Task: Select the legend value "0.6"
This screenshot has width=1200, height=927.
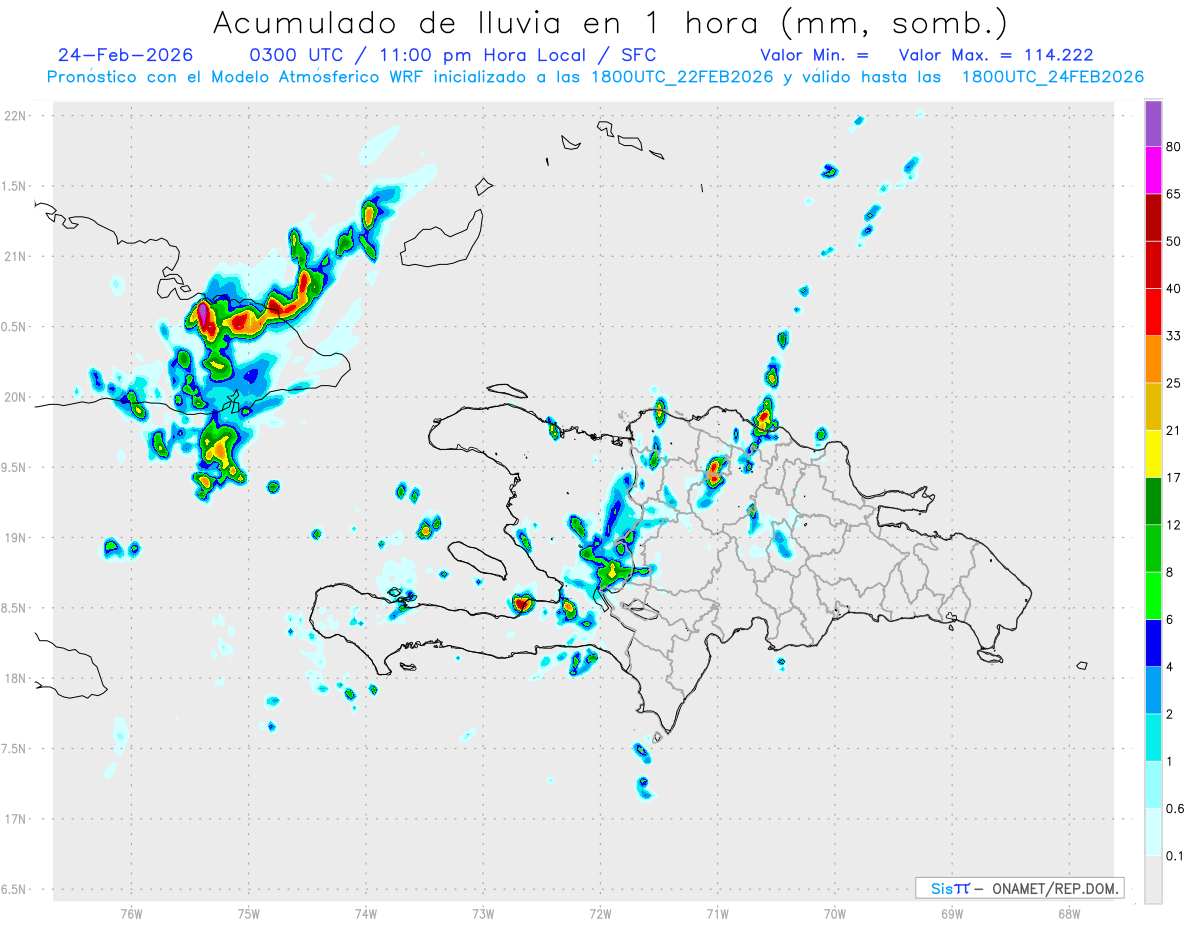Action: 1175,808
